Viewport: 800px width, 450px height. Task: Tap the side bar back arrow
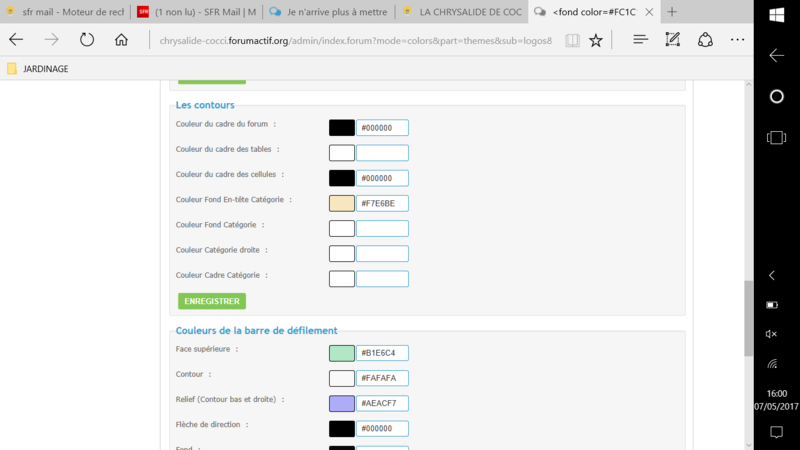click(x=777, y=55)
